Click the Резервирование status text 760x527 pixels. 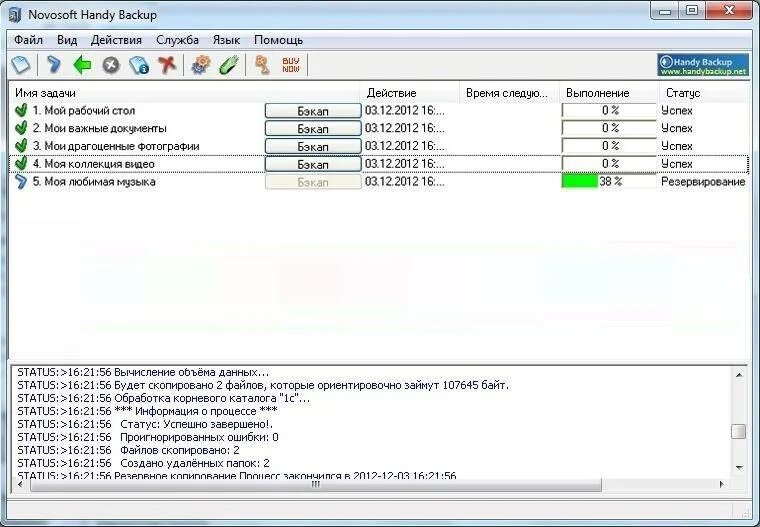point(703,182)
